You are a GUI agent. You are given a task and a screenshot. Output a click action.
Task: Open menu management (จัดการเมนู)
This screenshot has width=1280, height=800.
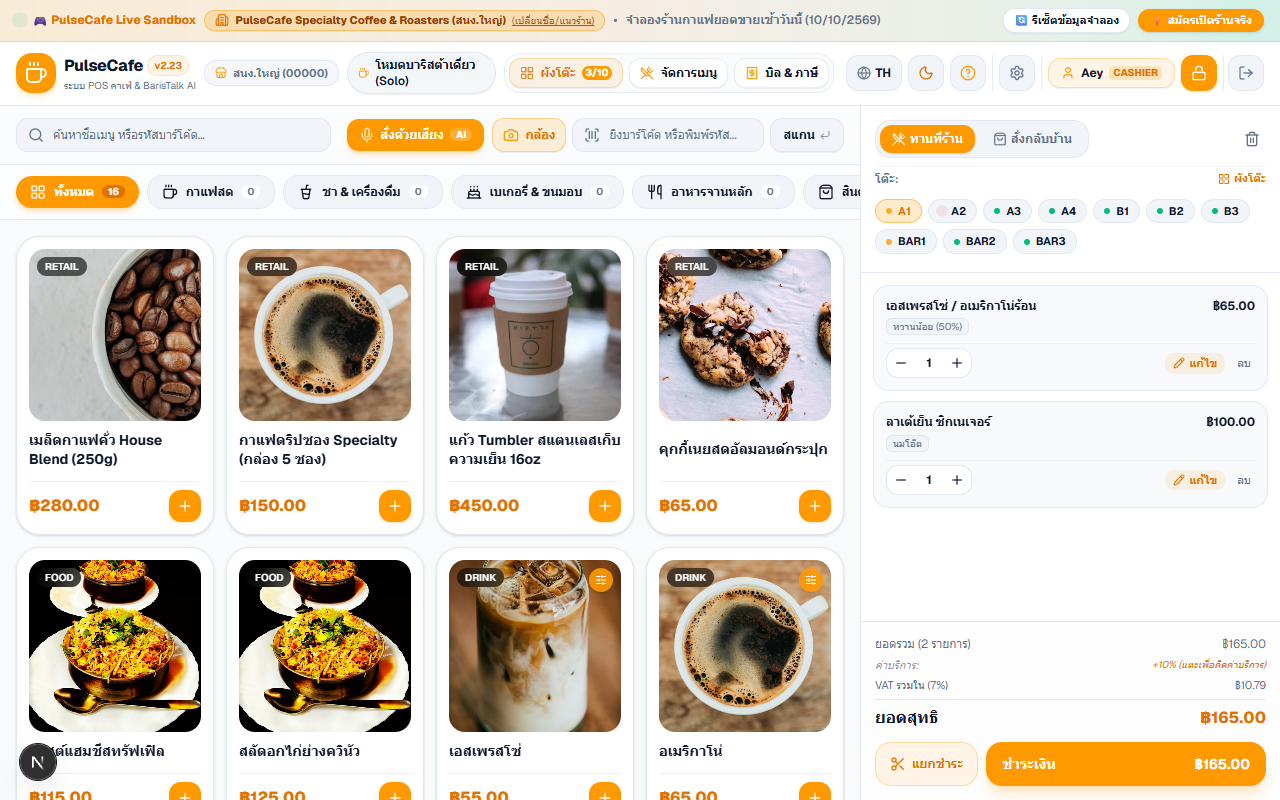[679, 73]
